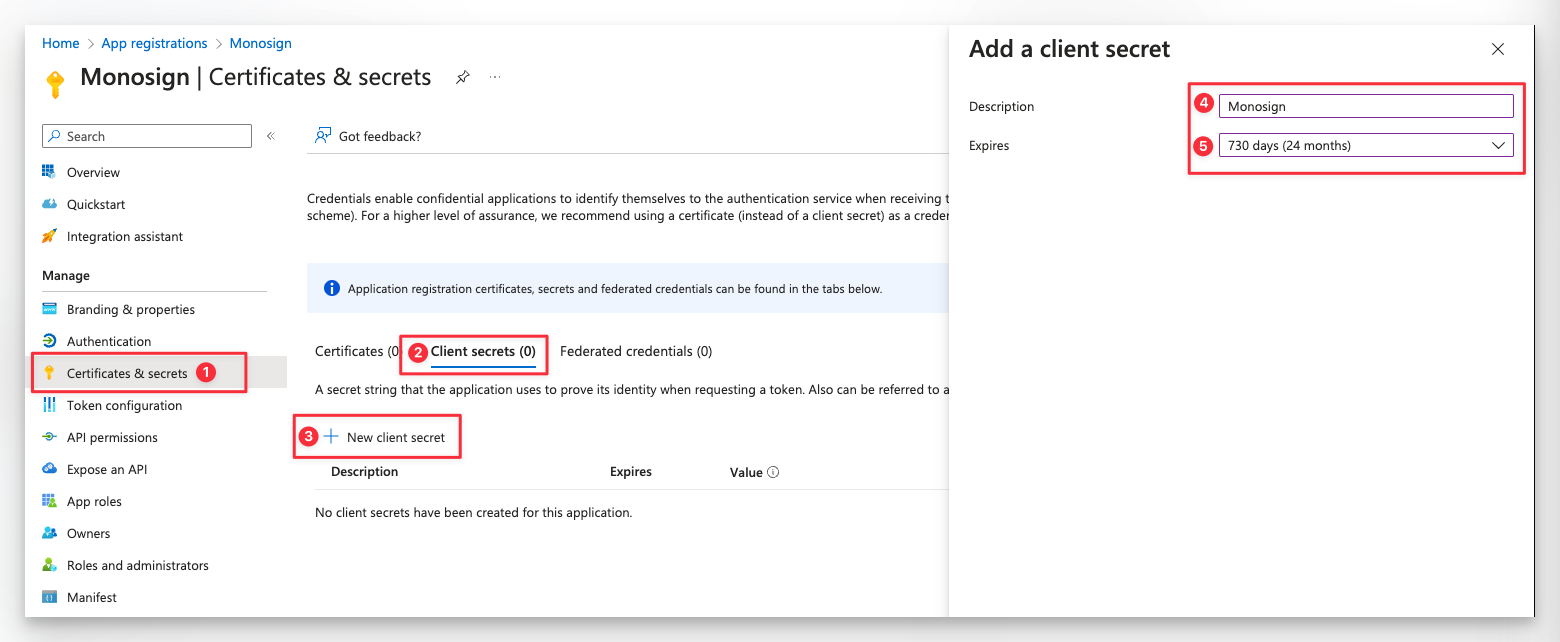Switch to the Federated credentials tab
Viewport: 1560px width, 642px height.
tap(636, 351)
